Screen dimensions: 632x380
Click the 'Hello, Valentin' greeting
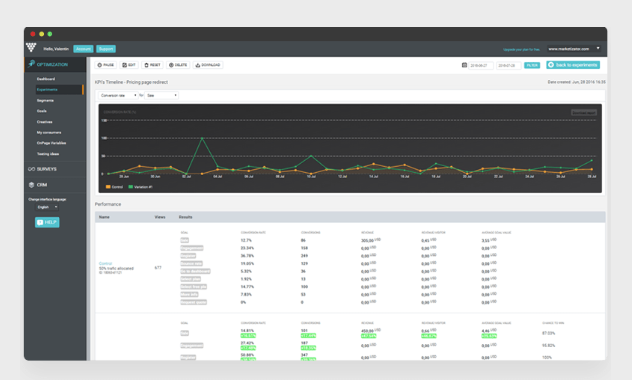click(x=56, y=49)
